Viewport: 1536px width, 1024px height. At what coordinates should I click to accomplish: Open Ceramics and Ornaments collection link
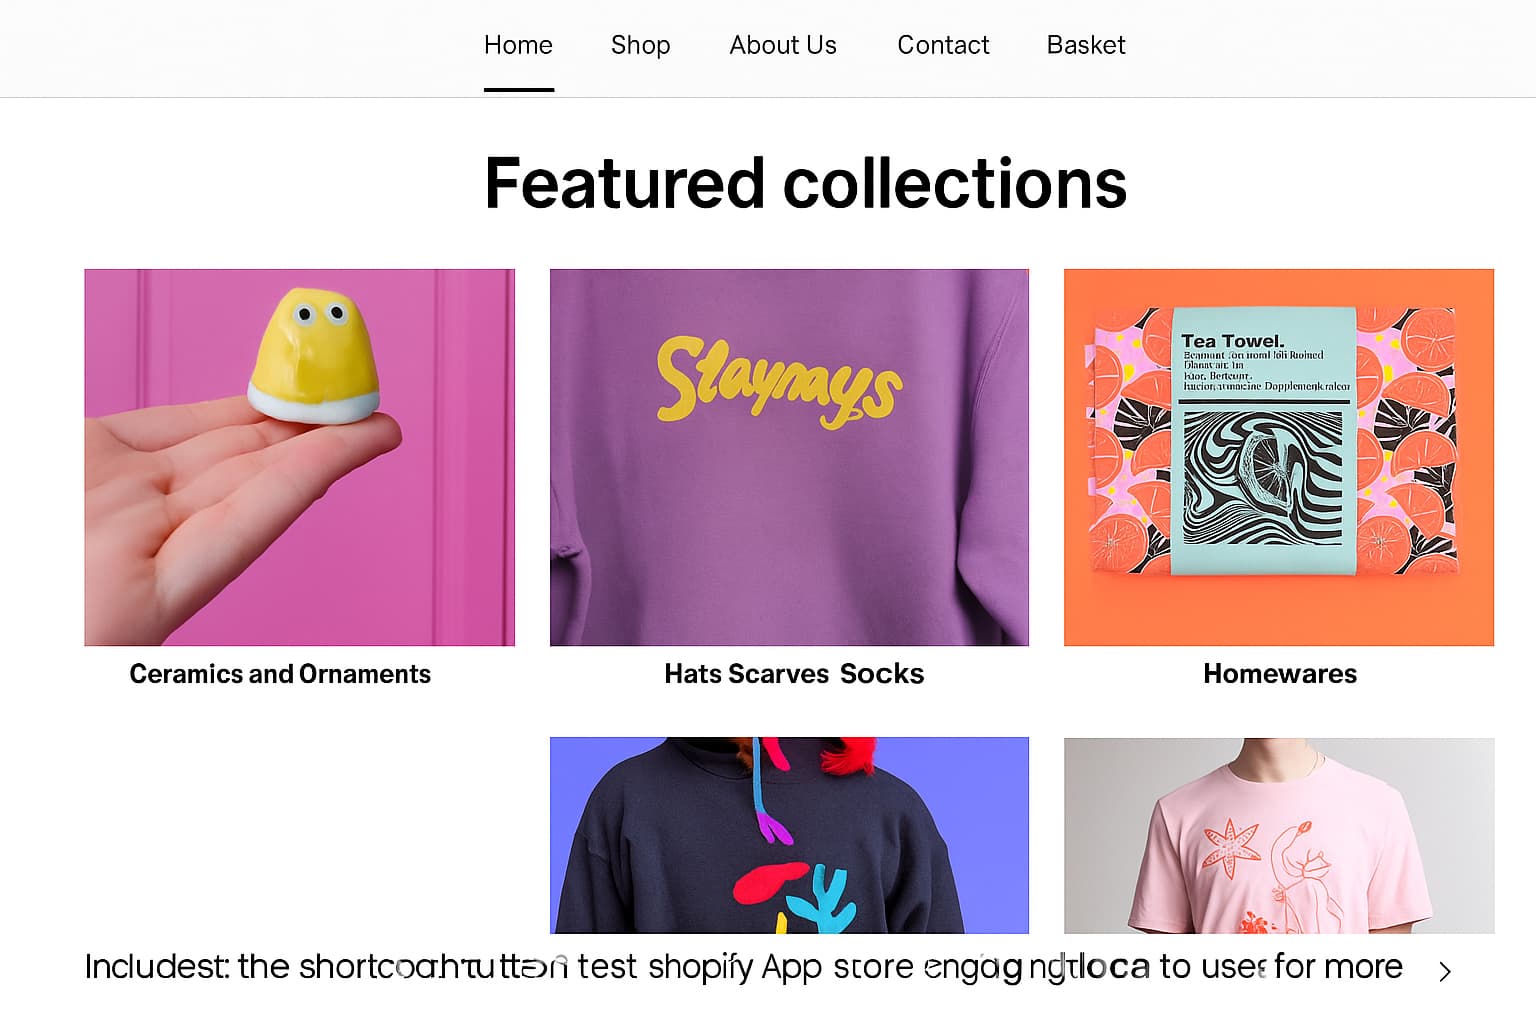(280, 674)
